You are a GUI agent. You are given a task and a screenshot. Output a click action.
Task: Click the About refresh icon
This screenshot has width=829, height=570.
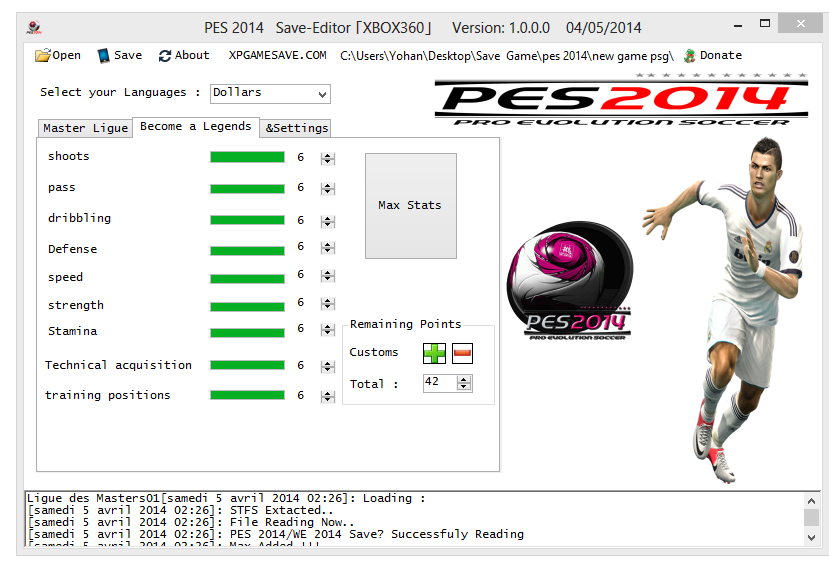coord(165,56)
